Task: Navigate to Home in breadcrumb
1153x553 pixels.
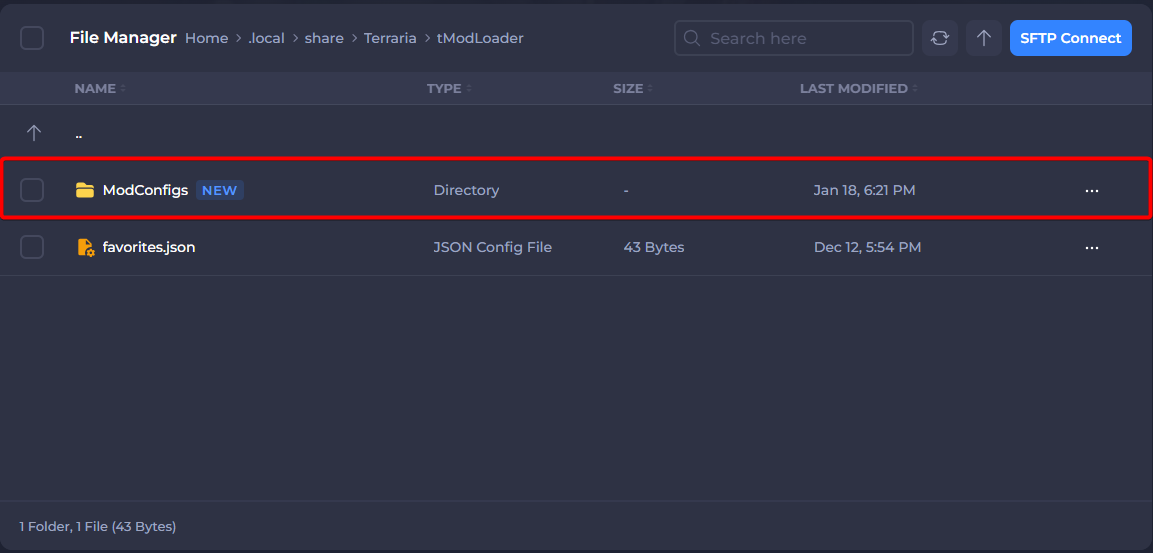Action: 206,38
